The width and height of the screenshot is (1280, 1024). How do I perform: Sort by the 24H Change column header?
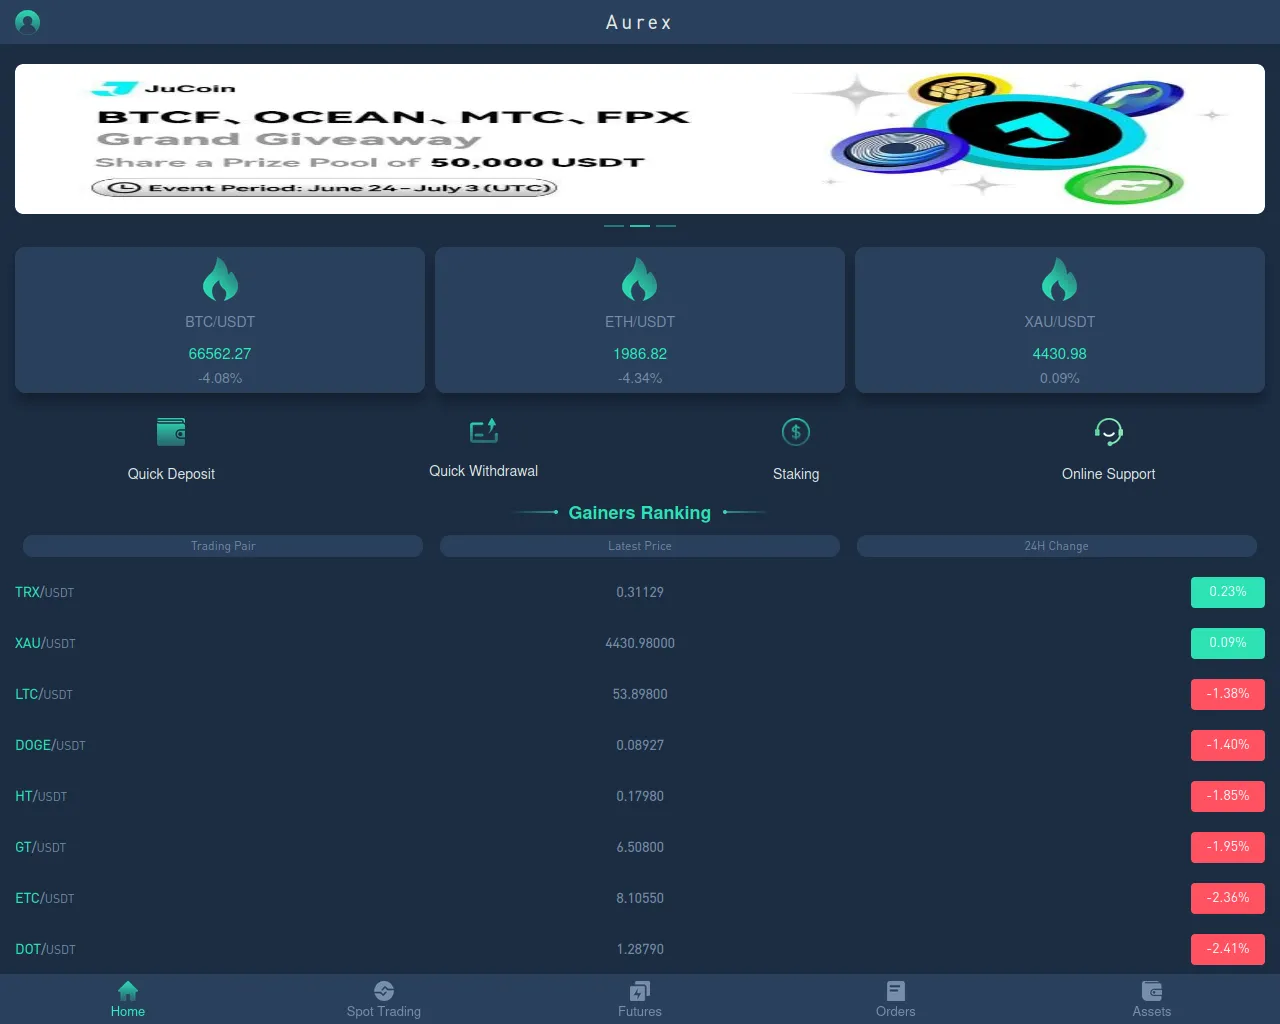point(1056,546)
